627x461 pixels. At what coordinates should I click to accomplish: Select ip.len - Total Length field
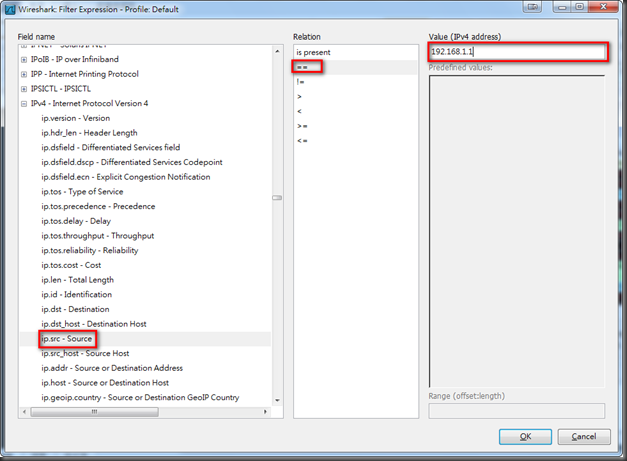click(x=78, y=280)
